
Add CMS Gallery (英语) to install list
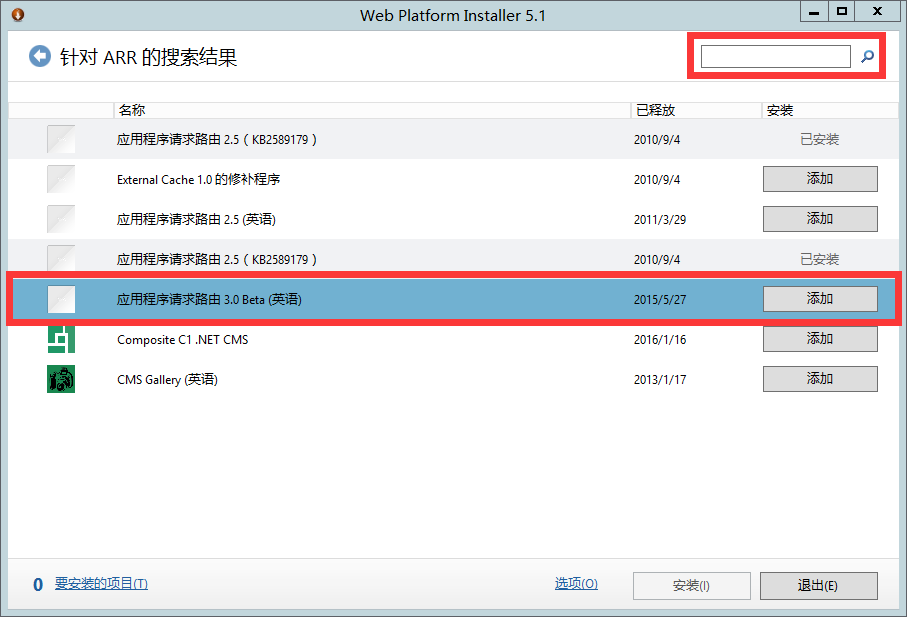point(819,379)
